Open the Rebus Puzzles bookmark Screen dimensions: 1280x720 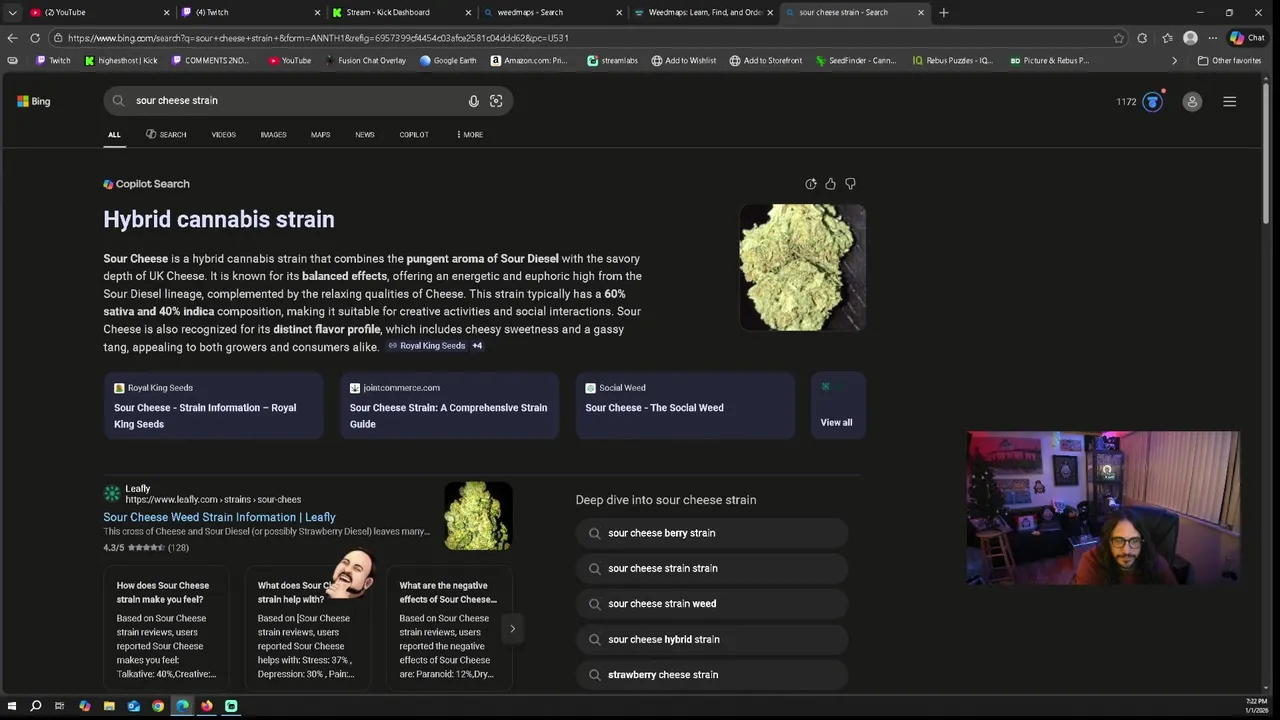pyautogui.click(x=952, y=60)
